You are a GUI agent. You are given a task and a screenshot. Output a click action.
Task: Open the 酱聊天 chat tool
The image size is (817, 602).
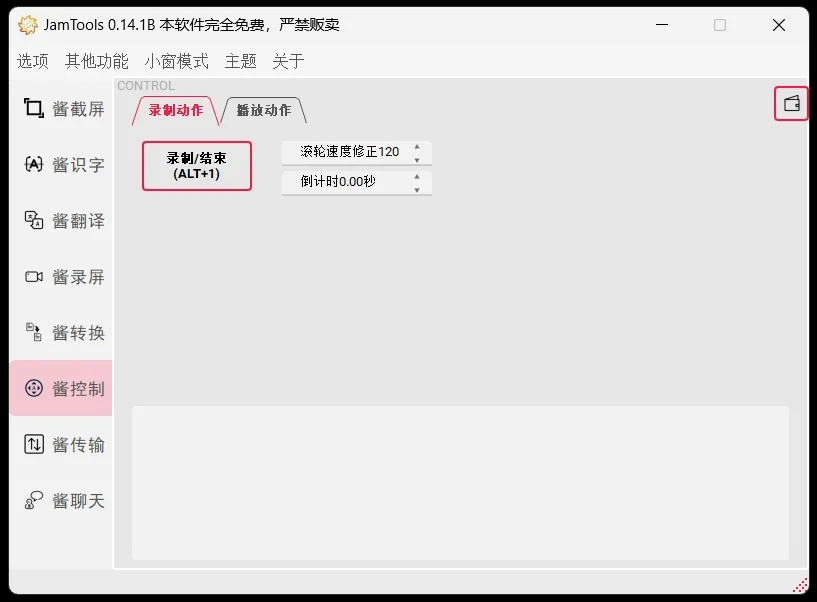pos(61,500)
